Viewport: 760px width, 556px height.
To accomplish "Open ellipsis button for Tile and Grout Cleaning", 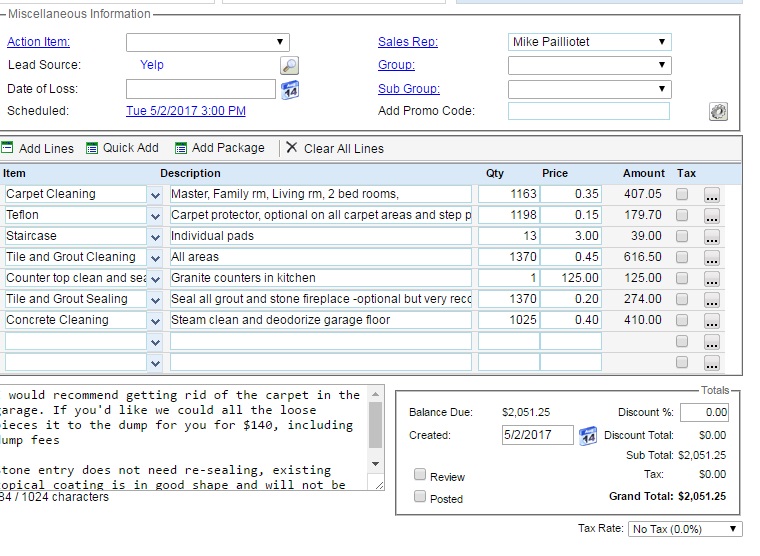I will [x=712, y=258].
